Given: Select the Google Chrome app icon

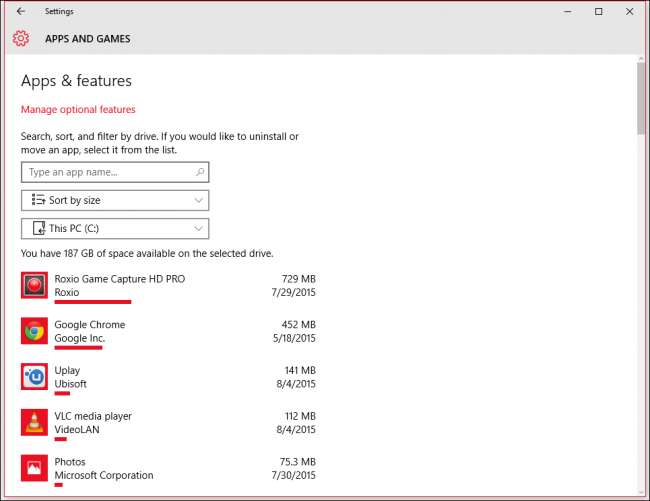Looking at the screenshot, I should click(34, 331).
